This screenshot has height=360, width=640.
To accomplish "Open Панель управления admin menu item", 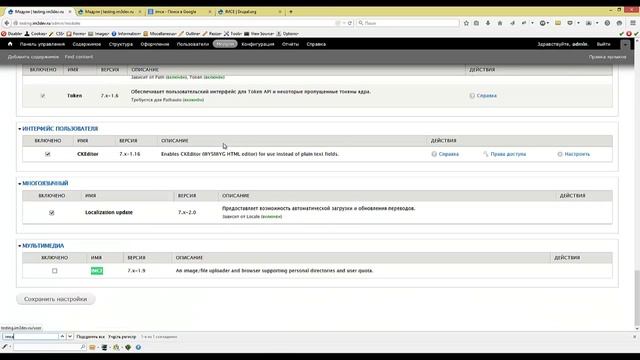I will click(x=42, y=44).
